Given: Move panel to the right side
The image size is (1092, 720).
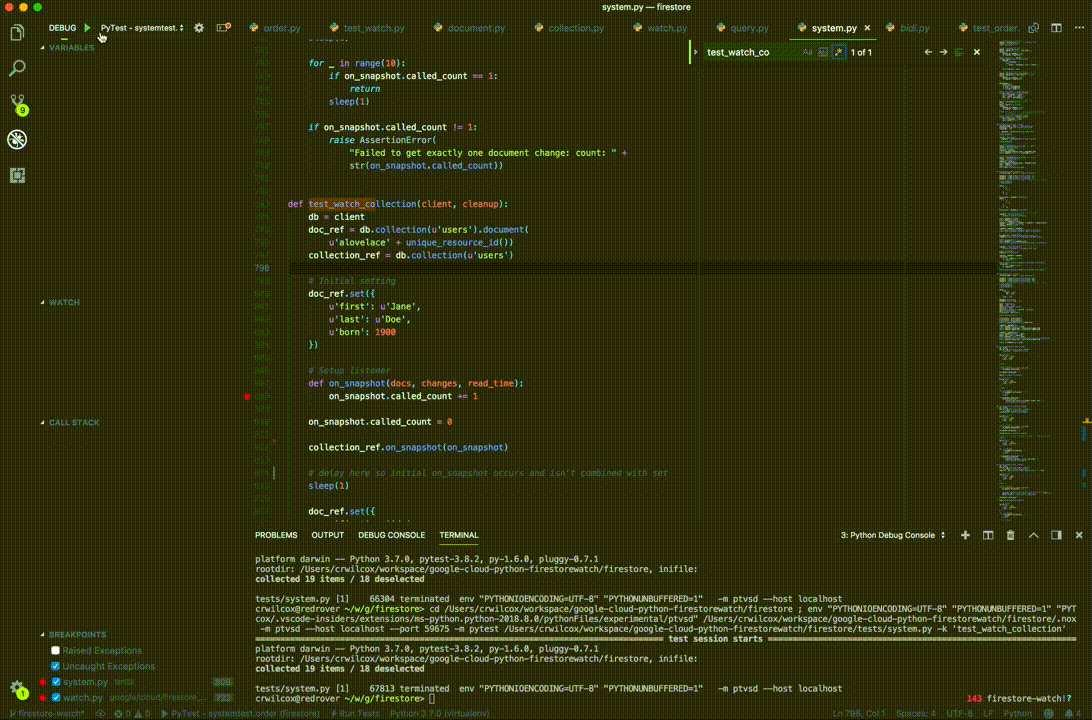Looking at the screenshot, I should [x=1056, y=535].
